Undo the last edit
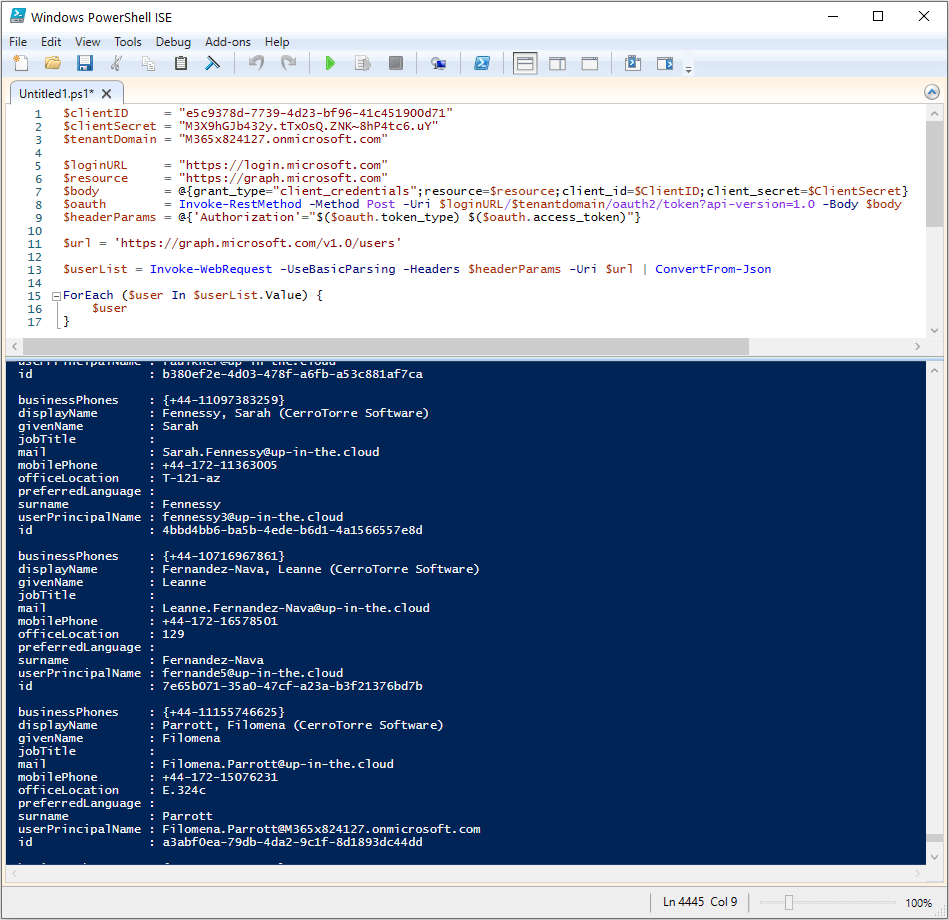Image resolution: width=949 pixels, height=920 pixels. (x=255, y=62)
